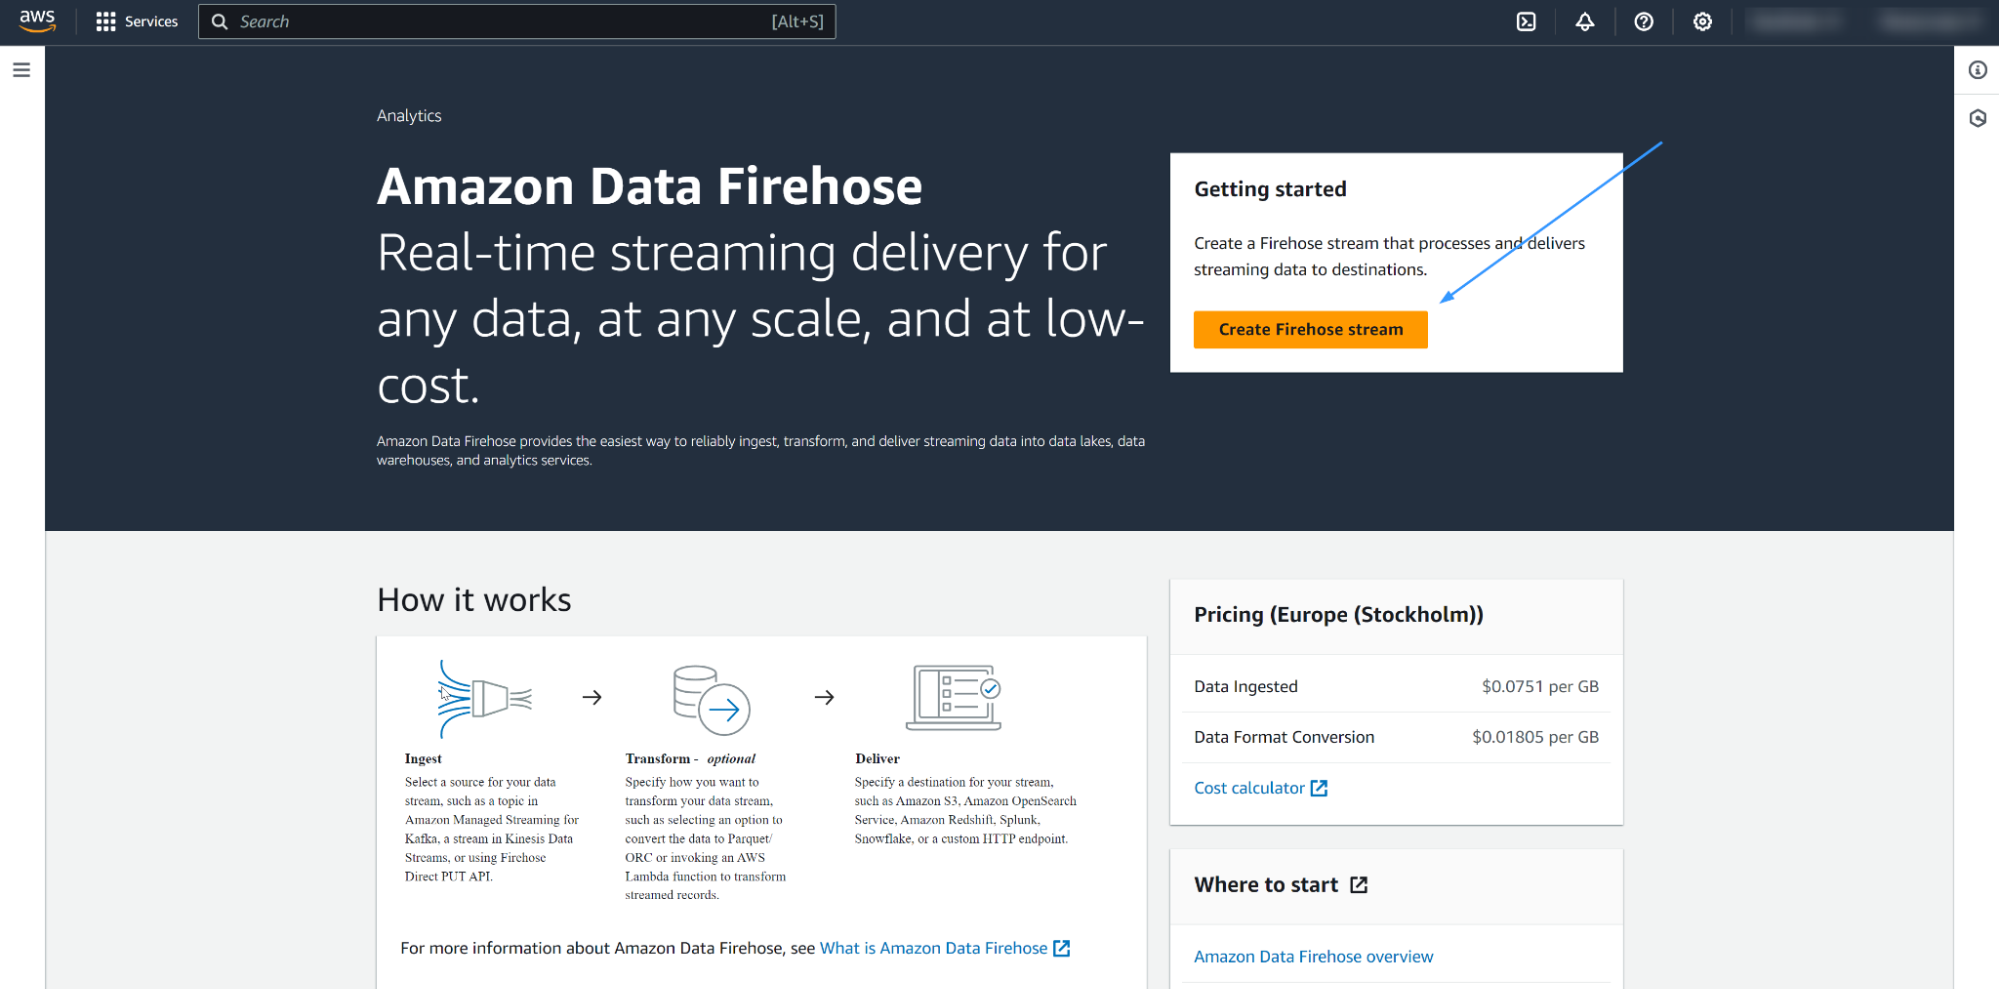Open the info panel icon
Viewport: 1999px width, 989px height.
[1977, 70]
